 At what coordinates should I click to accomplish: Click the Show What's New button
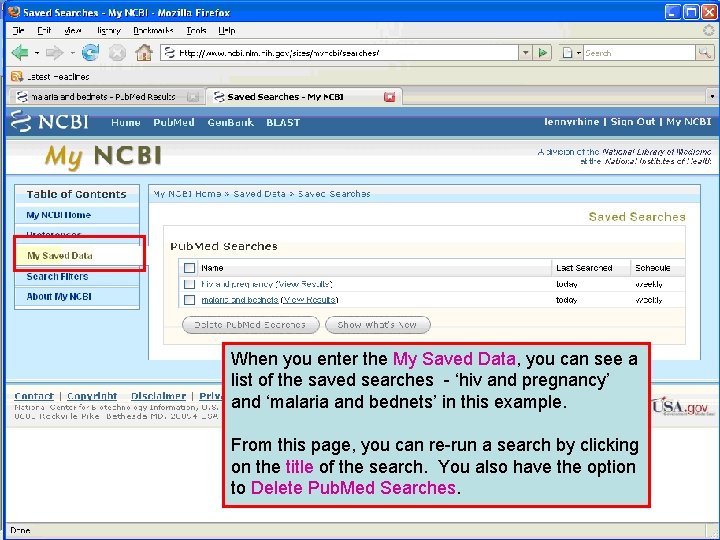377,325
